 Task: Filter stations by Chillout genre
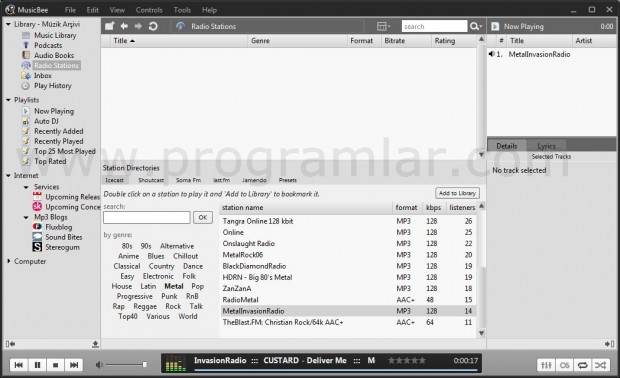coord(185,256)
